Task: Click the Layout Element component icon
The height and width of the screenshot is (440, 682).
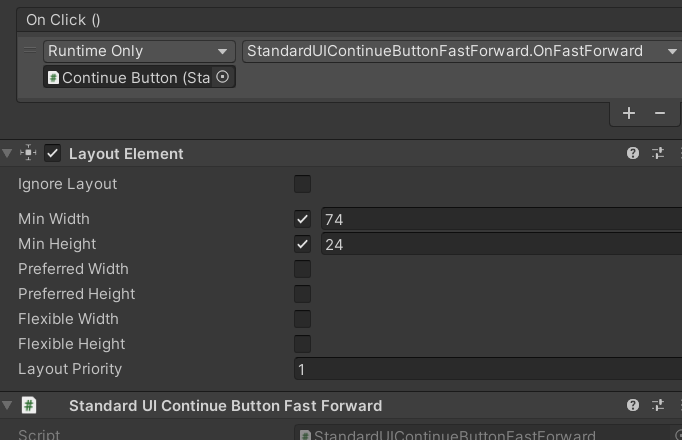Action: point(28,153)
